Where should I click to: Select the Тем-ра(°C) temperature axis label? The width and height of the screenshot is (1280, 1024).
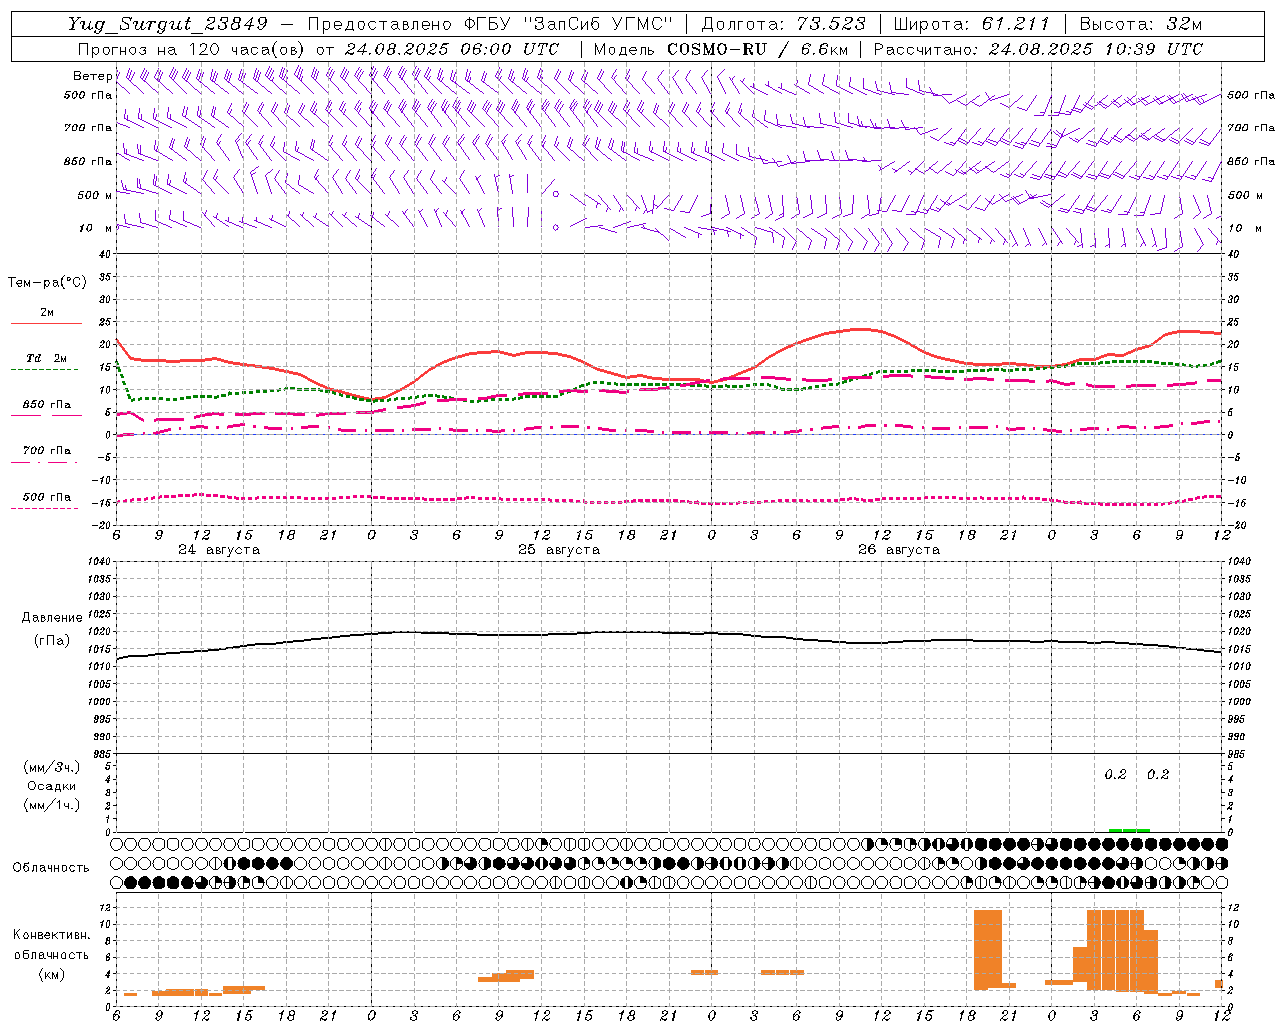coord(47,283)
